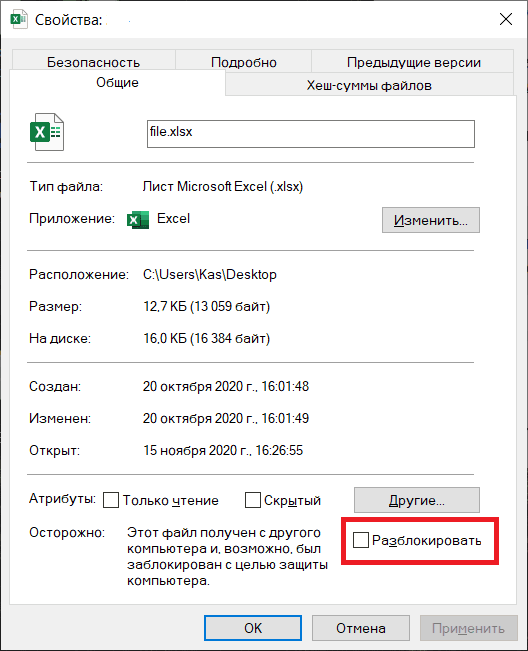
Task: Select the Общие tab
Action: click(x=117, y=82)
